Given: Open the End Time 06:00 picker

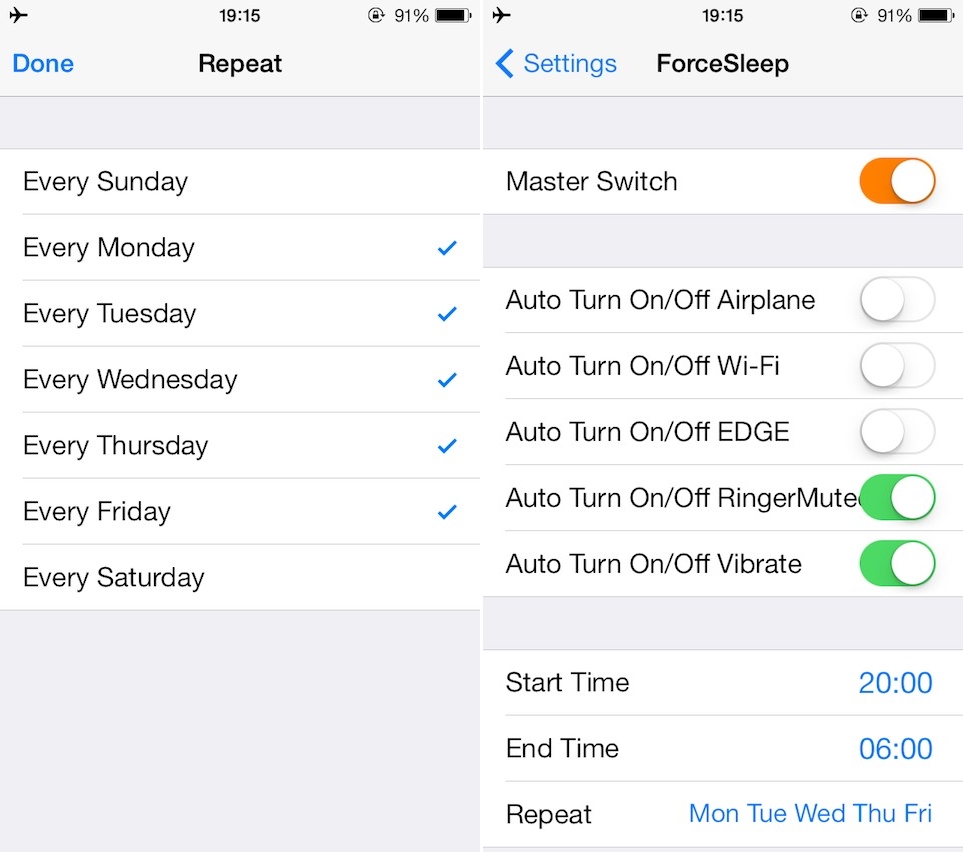Looking at the screenshot, I should pos(723,748).
